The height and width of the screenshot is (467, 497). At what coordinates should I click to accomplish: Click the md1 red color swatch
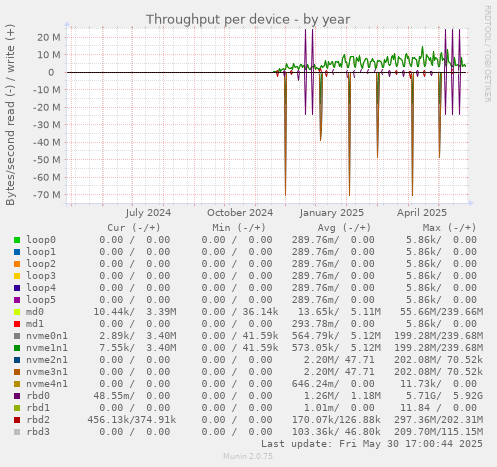click(x=17, y=324)
